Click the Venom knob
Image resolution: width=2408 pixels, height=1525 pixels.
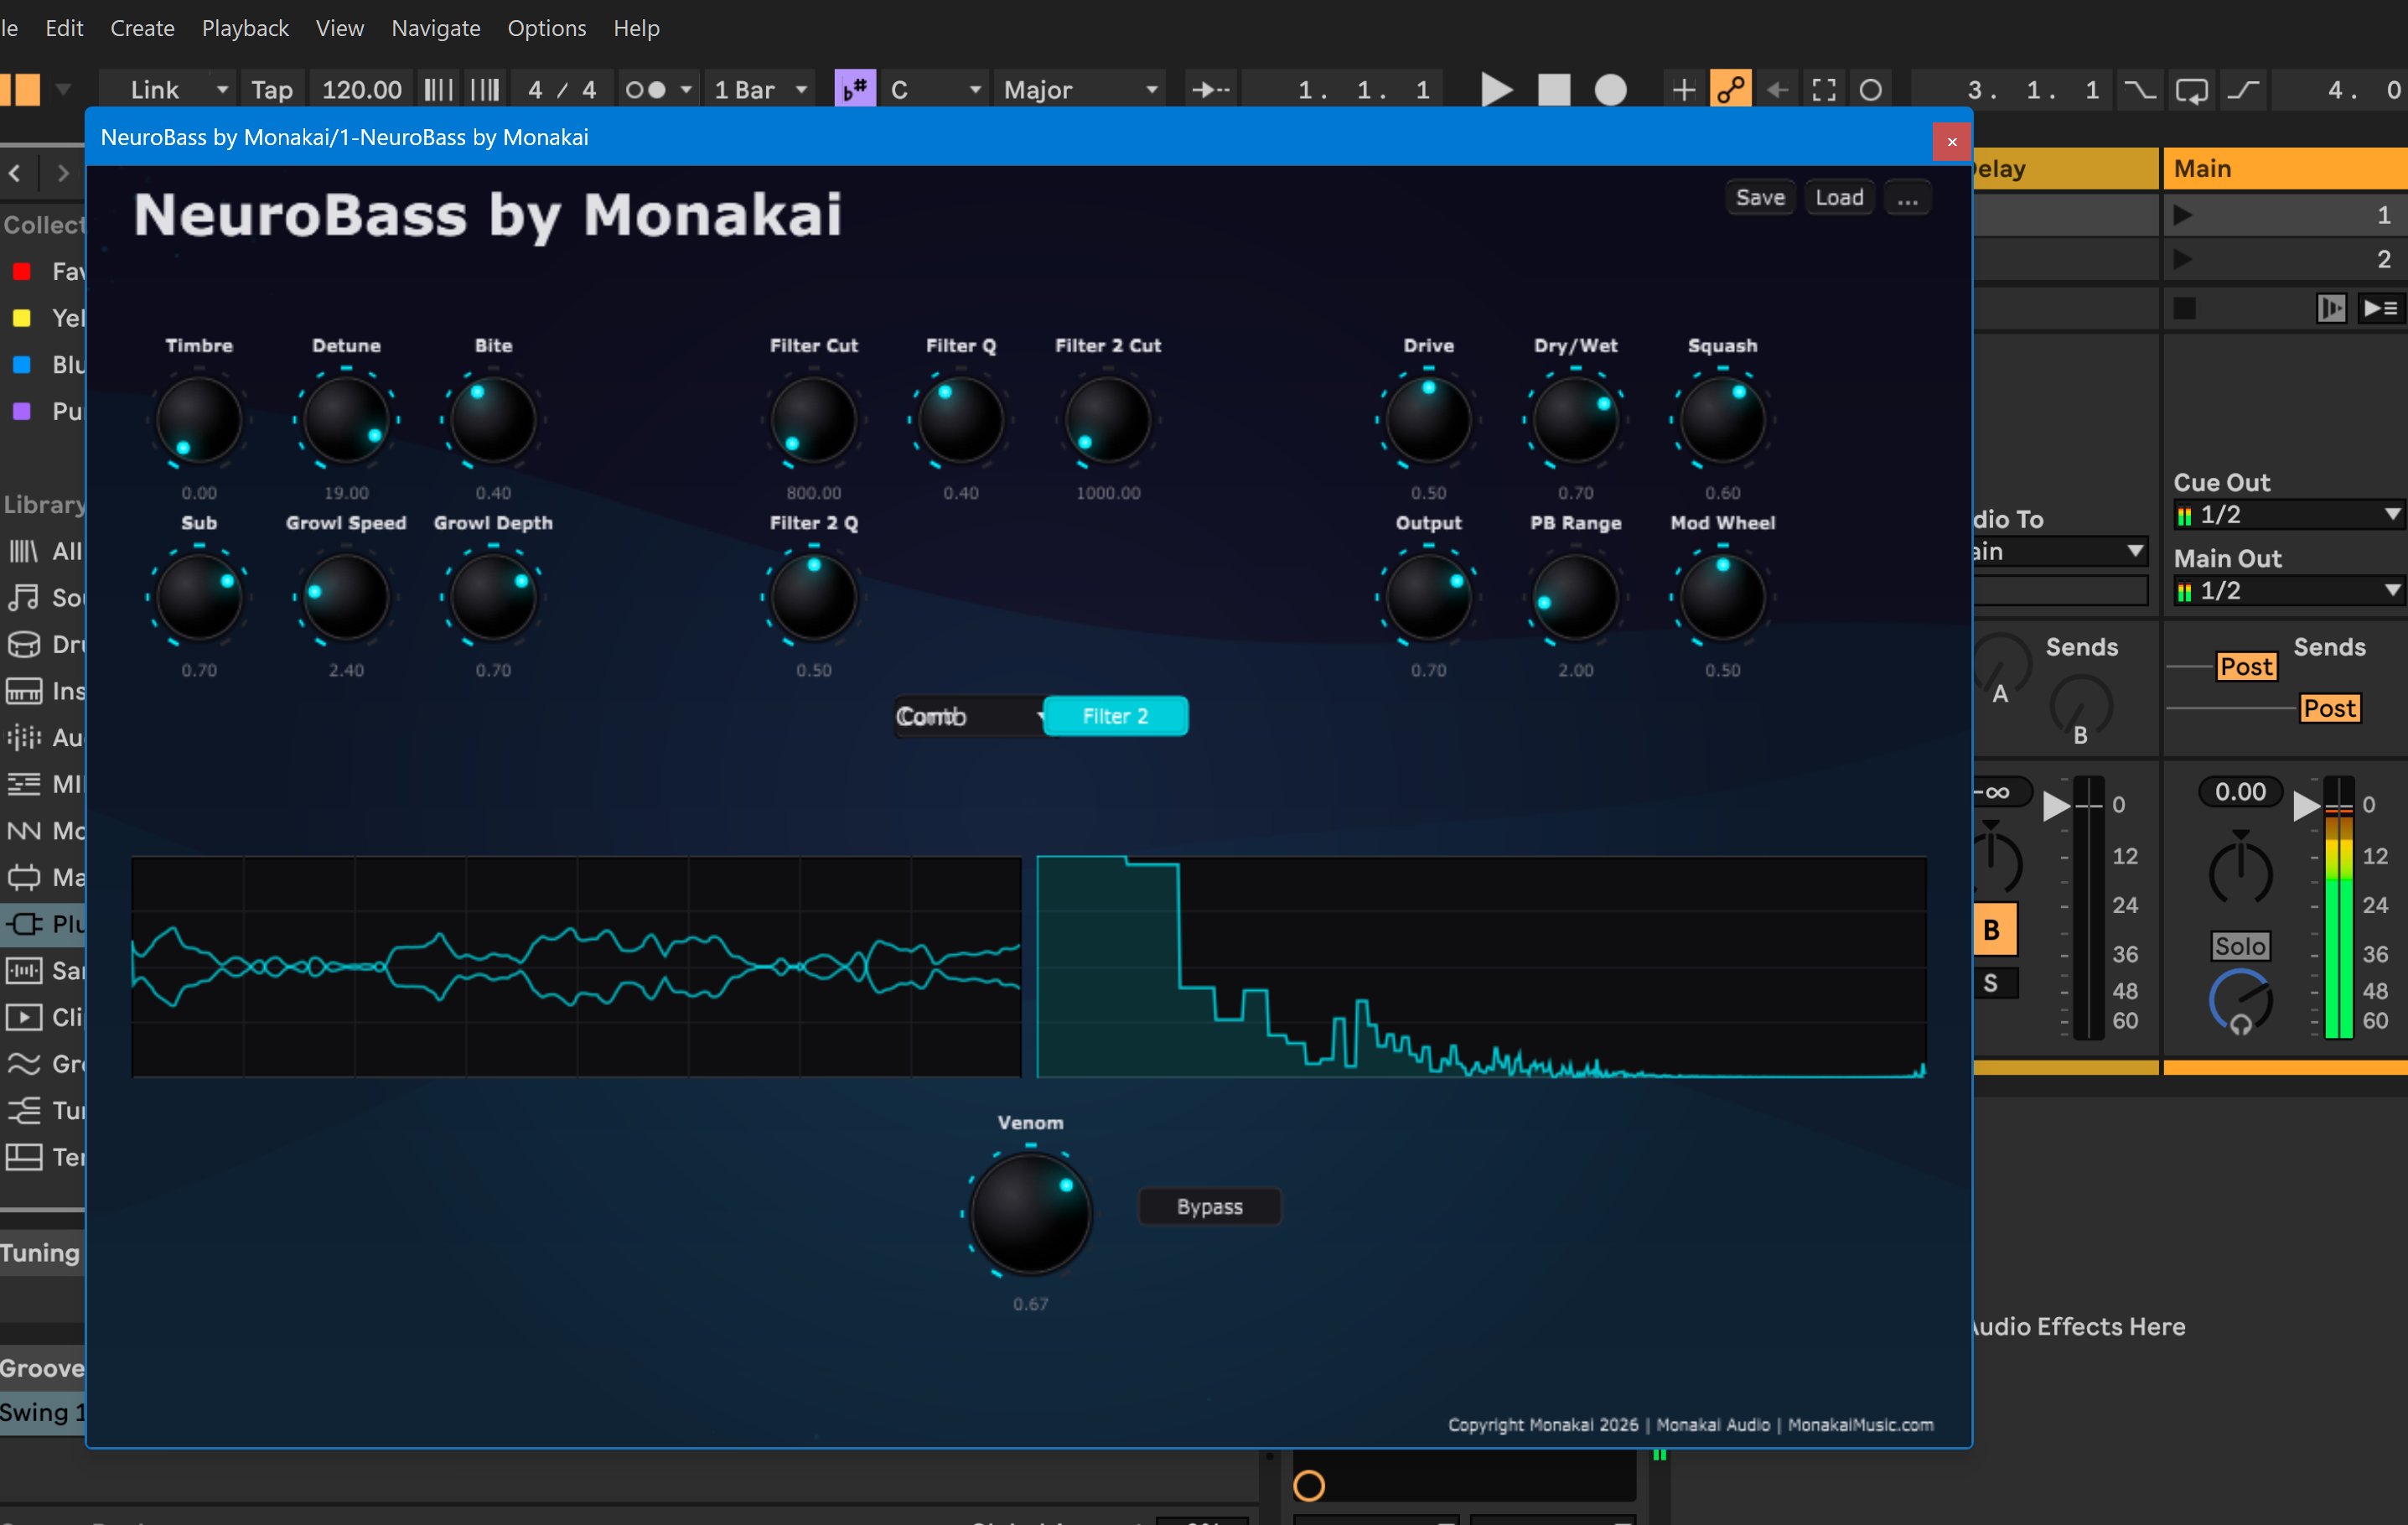click(1030, 1213)
